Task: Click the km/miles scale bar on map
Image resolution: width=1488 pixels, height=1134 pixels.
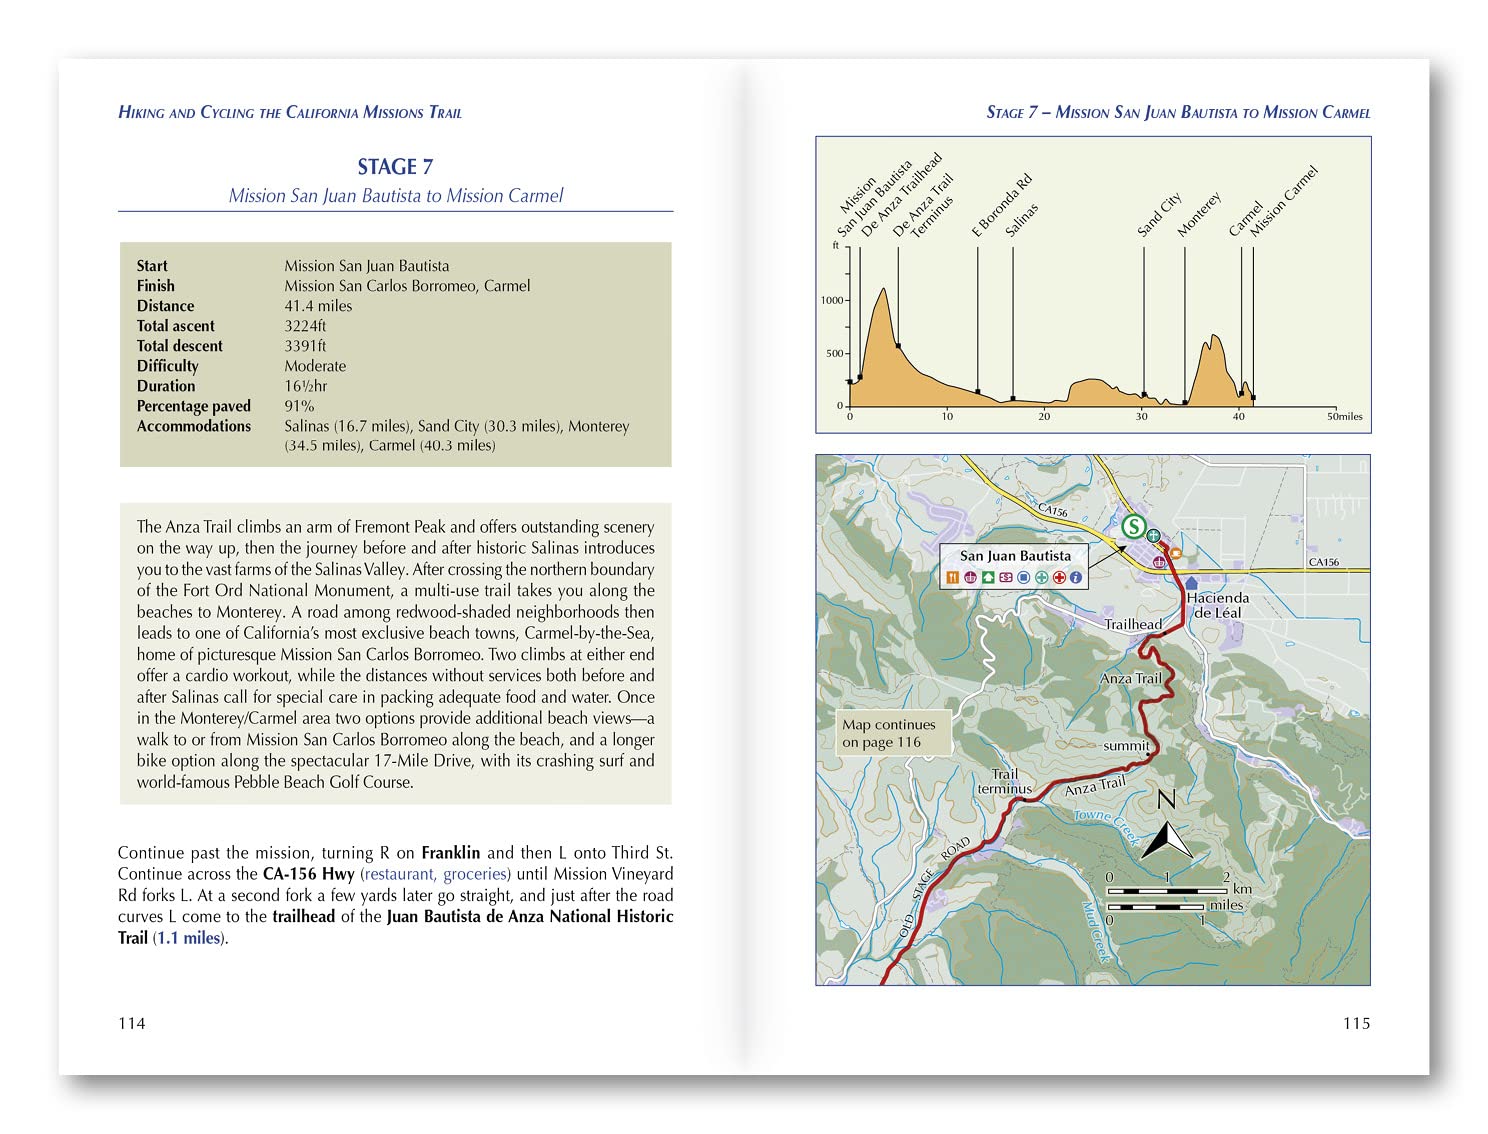Action: [x=1168, y=898]
